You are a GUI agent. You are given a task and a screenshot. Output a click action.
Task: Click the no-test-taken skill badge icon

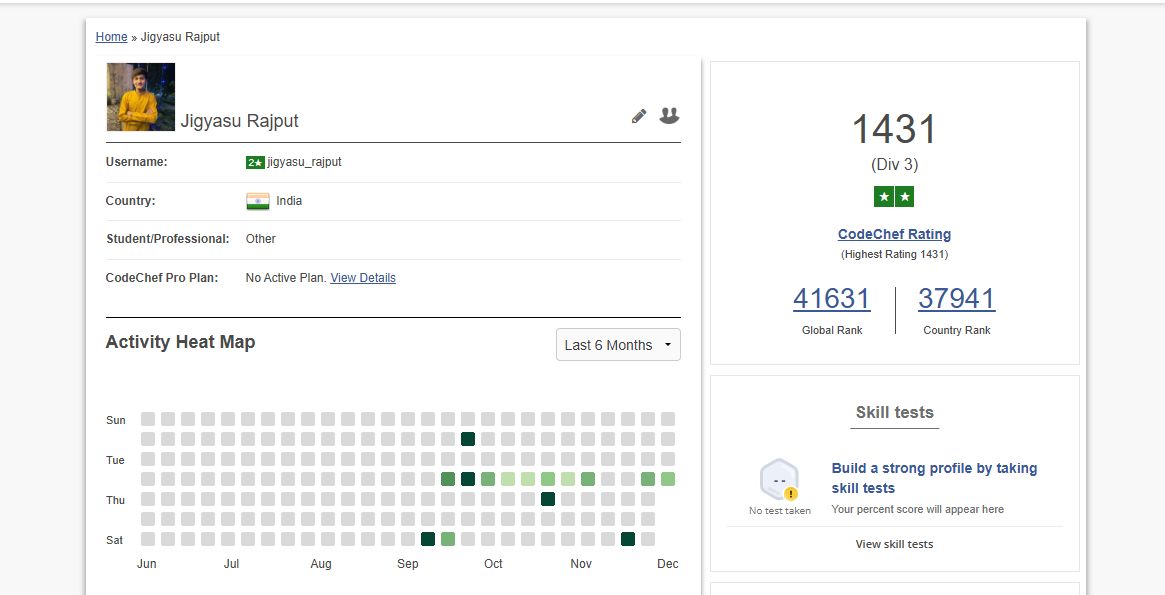tap(779, 480)
